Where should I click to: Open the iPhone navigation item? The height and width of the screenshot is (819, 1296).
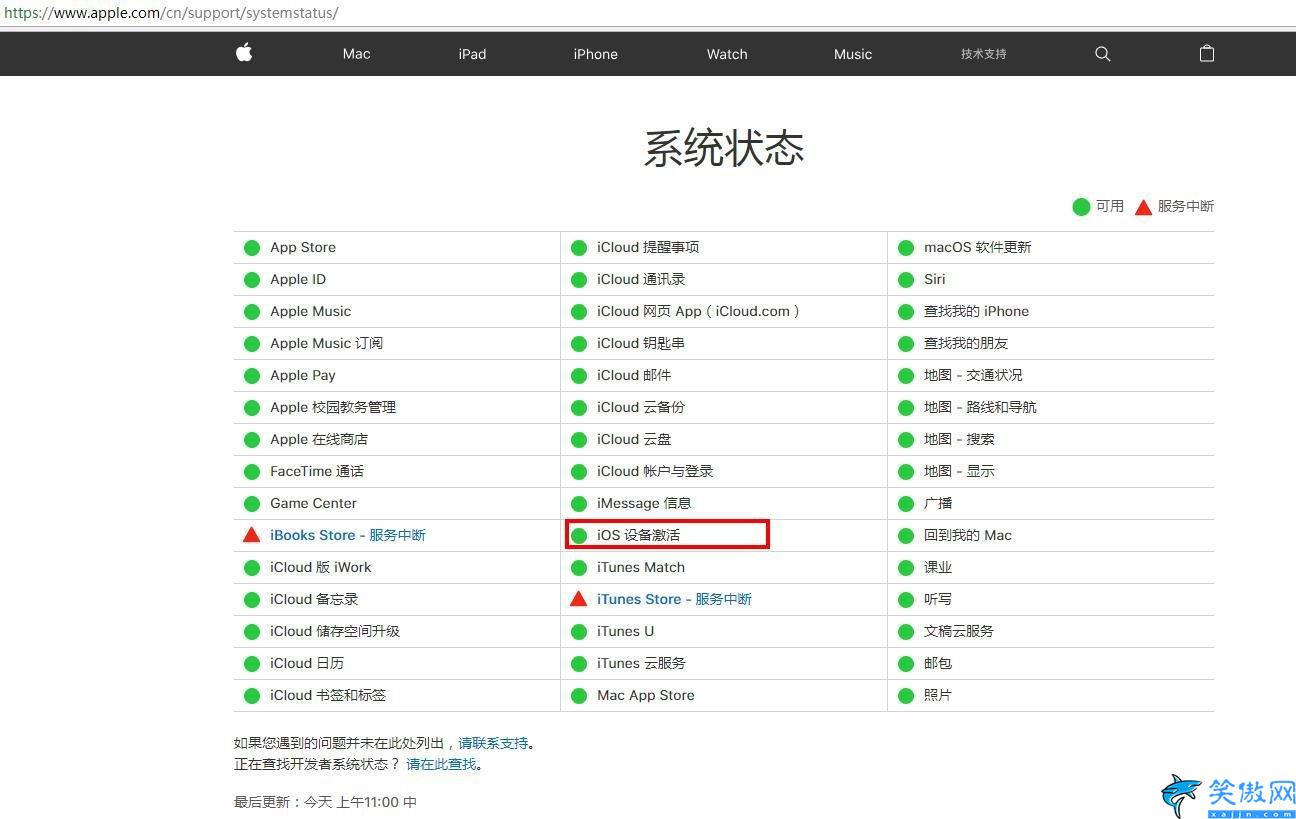[x=595, y=54]
